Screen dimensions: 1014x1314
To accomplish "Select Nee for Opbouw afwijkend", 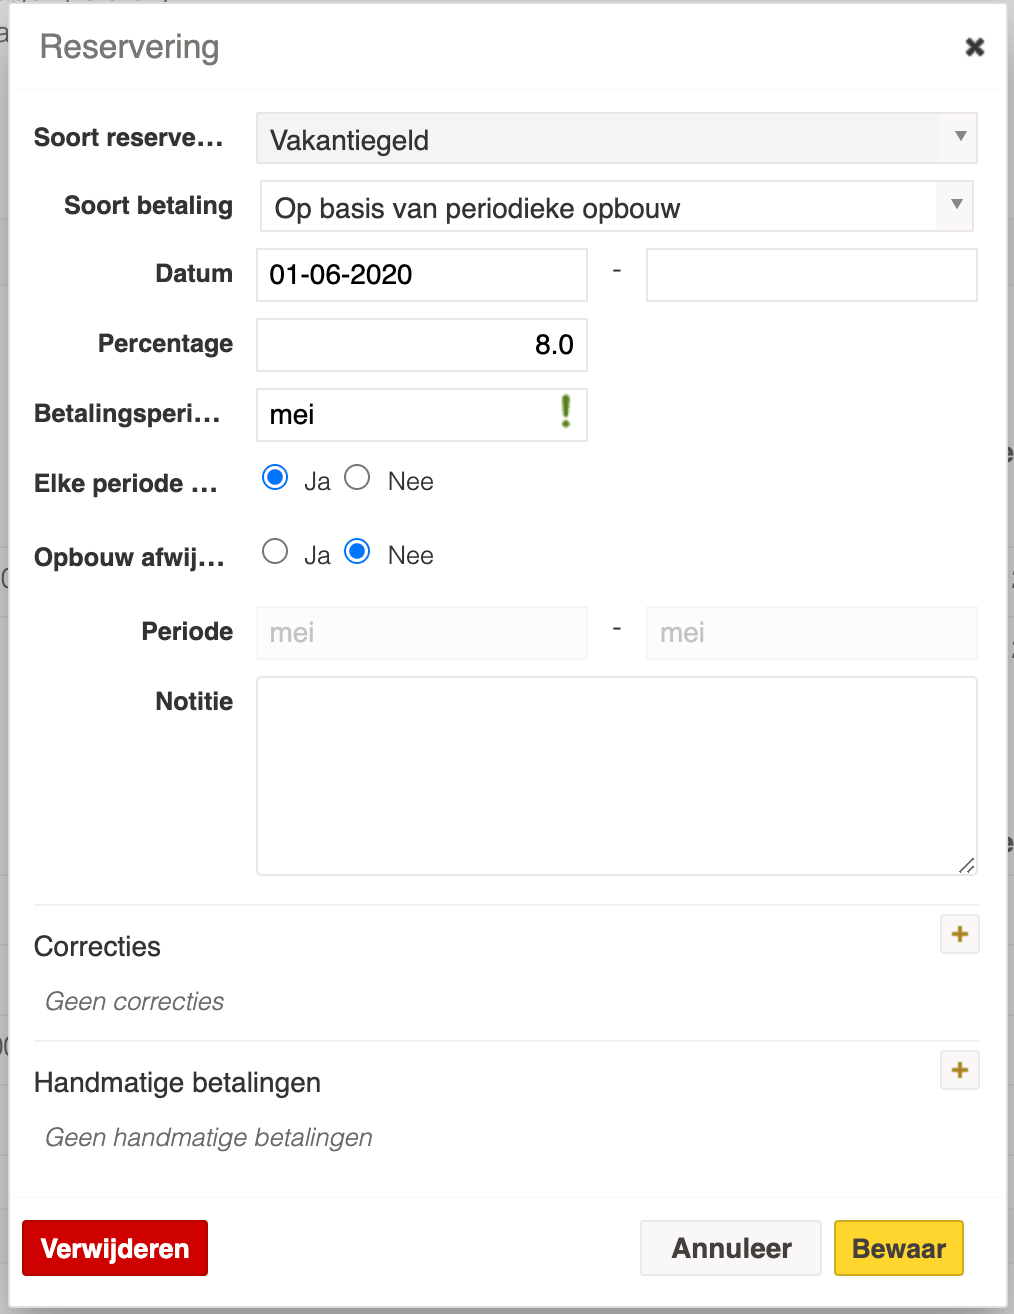I will click(357, 552).
